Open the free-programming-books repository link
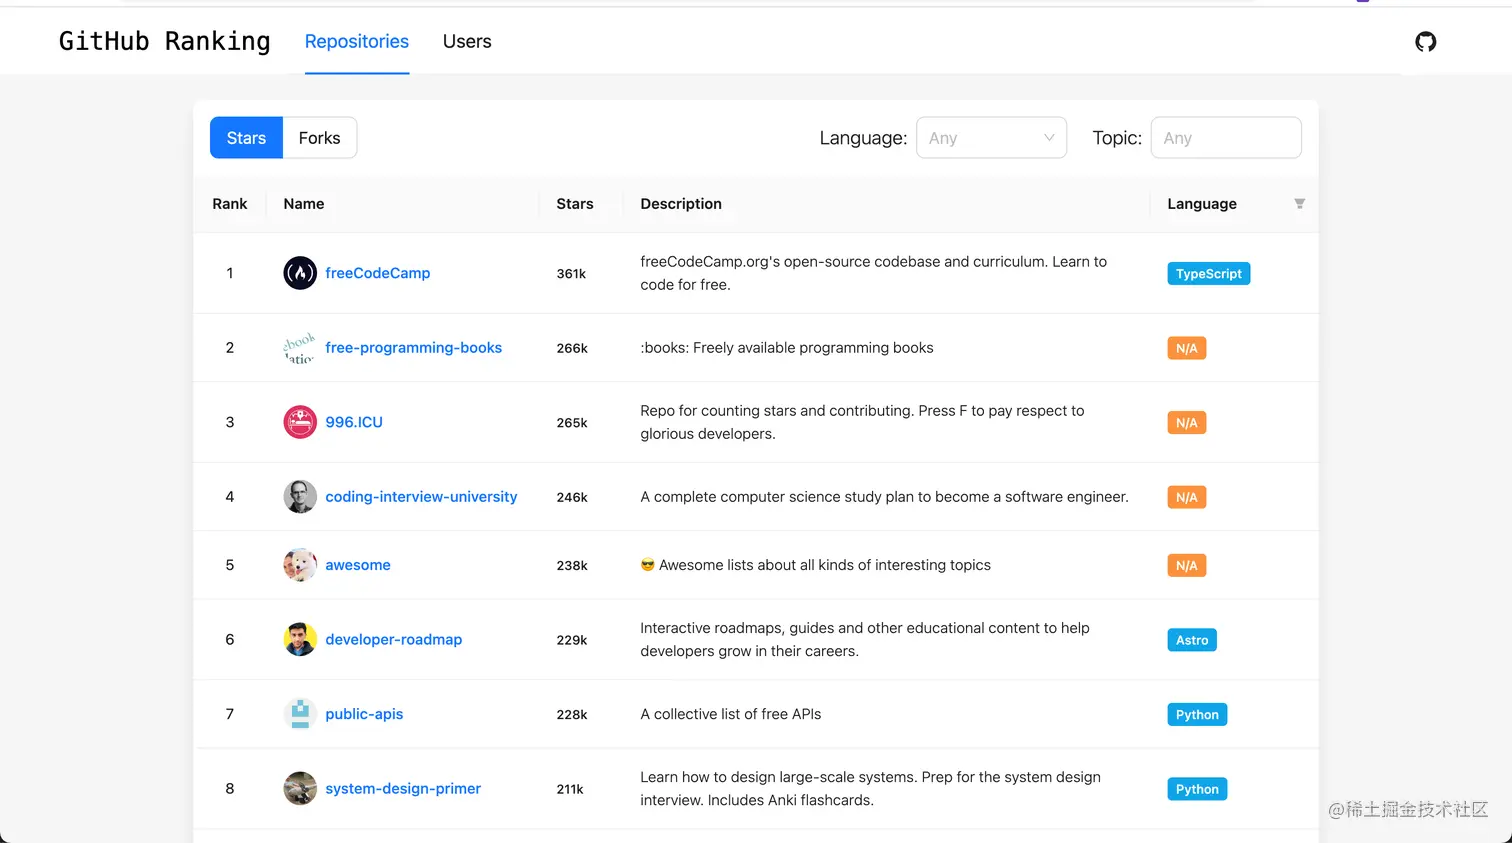The width and height of the screenshot is (1512, 843). click(x=413, y=348)
